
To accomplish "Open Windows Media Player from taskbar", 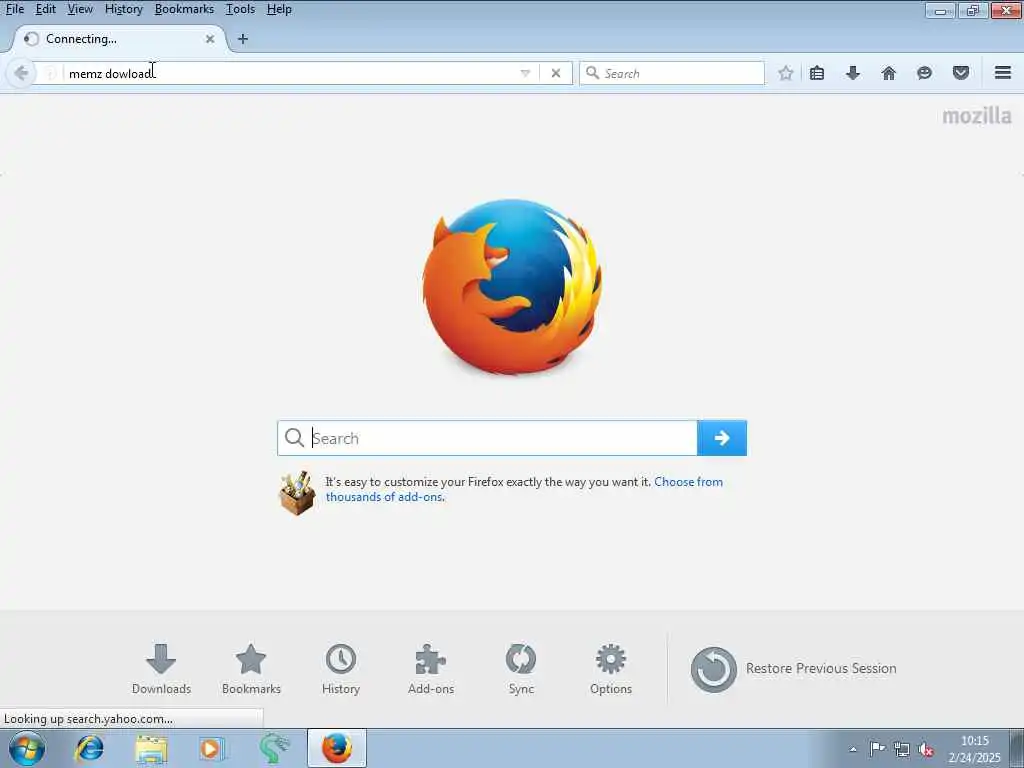I will pyautogui.click(x=212, y=748).
